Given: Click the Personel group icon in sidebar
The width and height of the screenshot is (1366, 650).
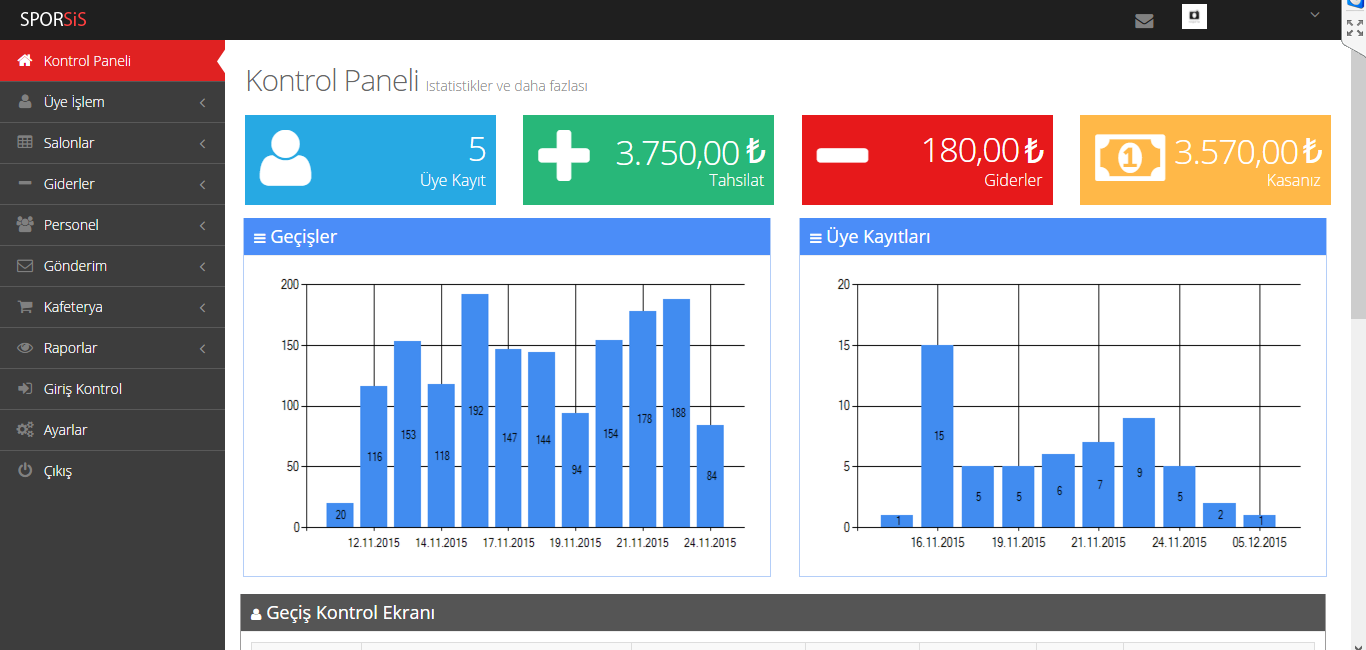Looking at the screenshot, I should tap(25, 225).
